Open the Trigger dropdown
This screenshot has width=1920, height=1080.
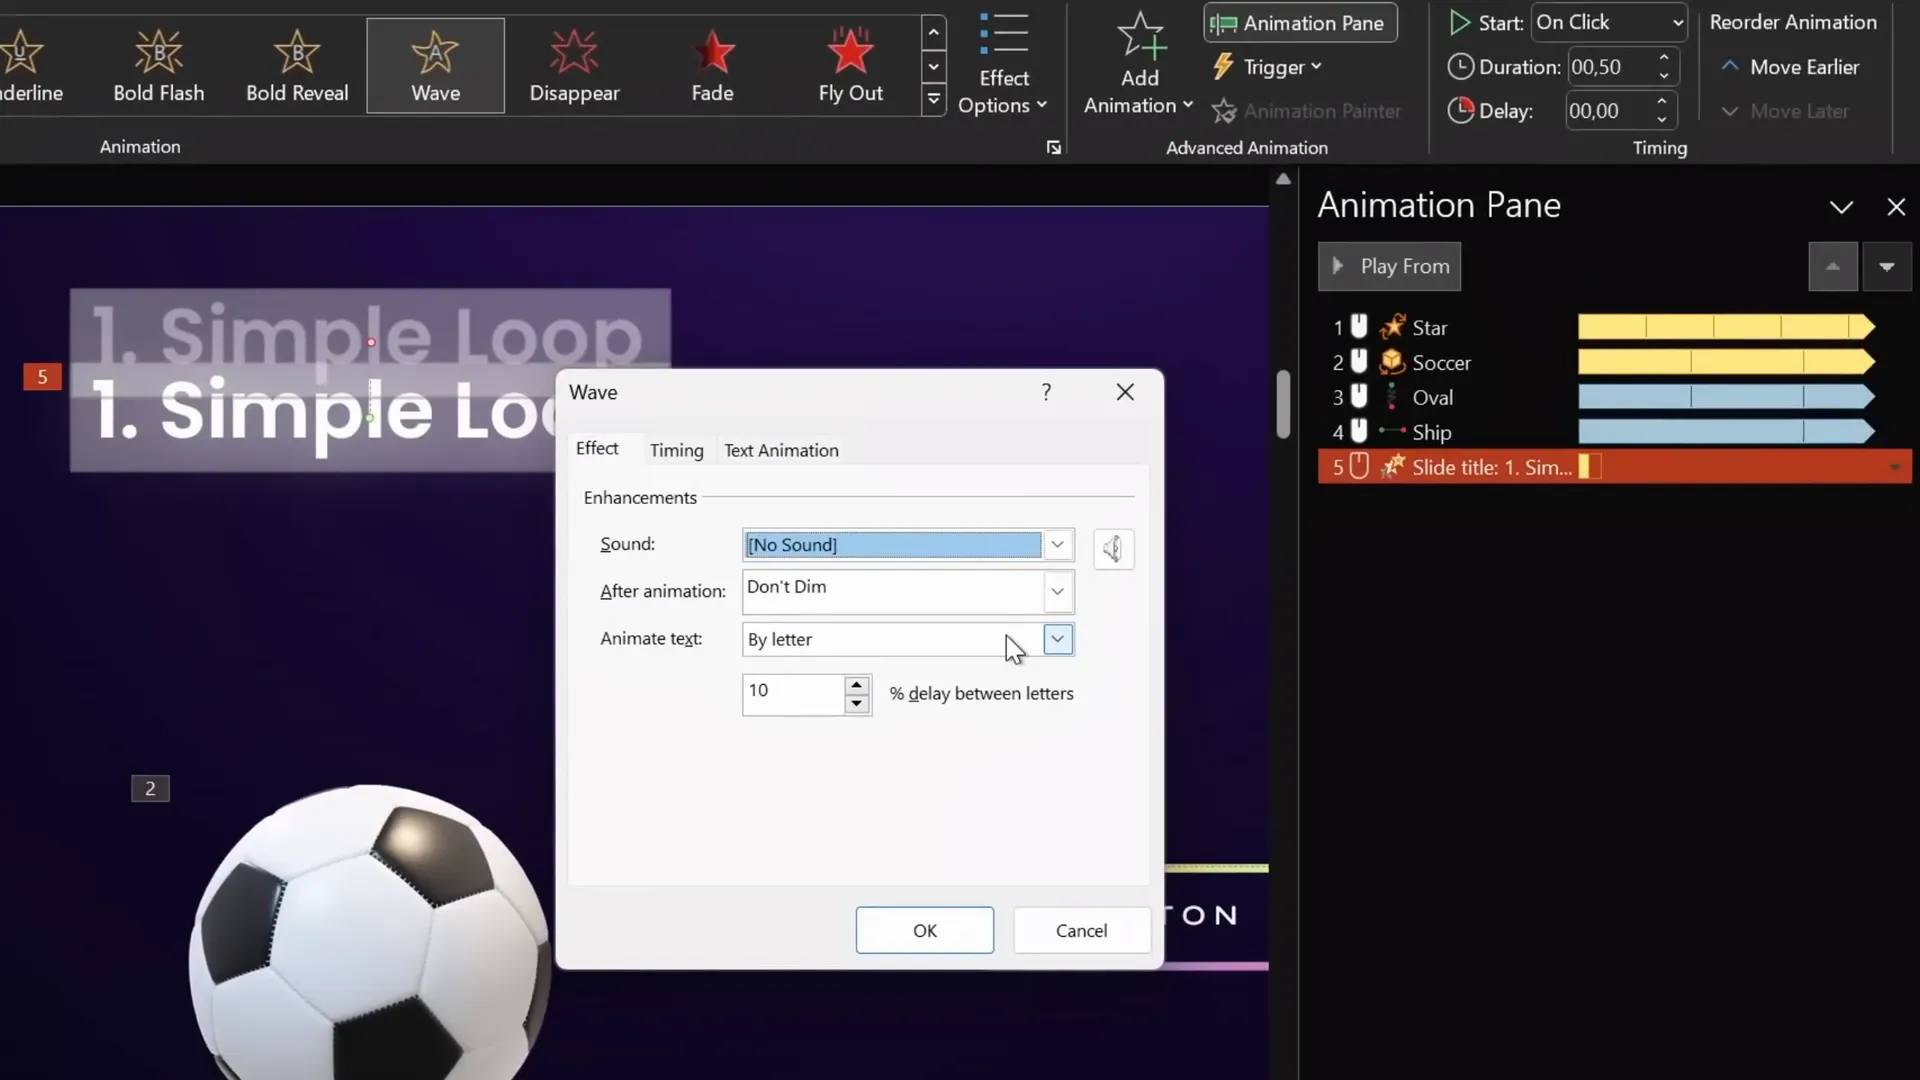coord(1267,67)
